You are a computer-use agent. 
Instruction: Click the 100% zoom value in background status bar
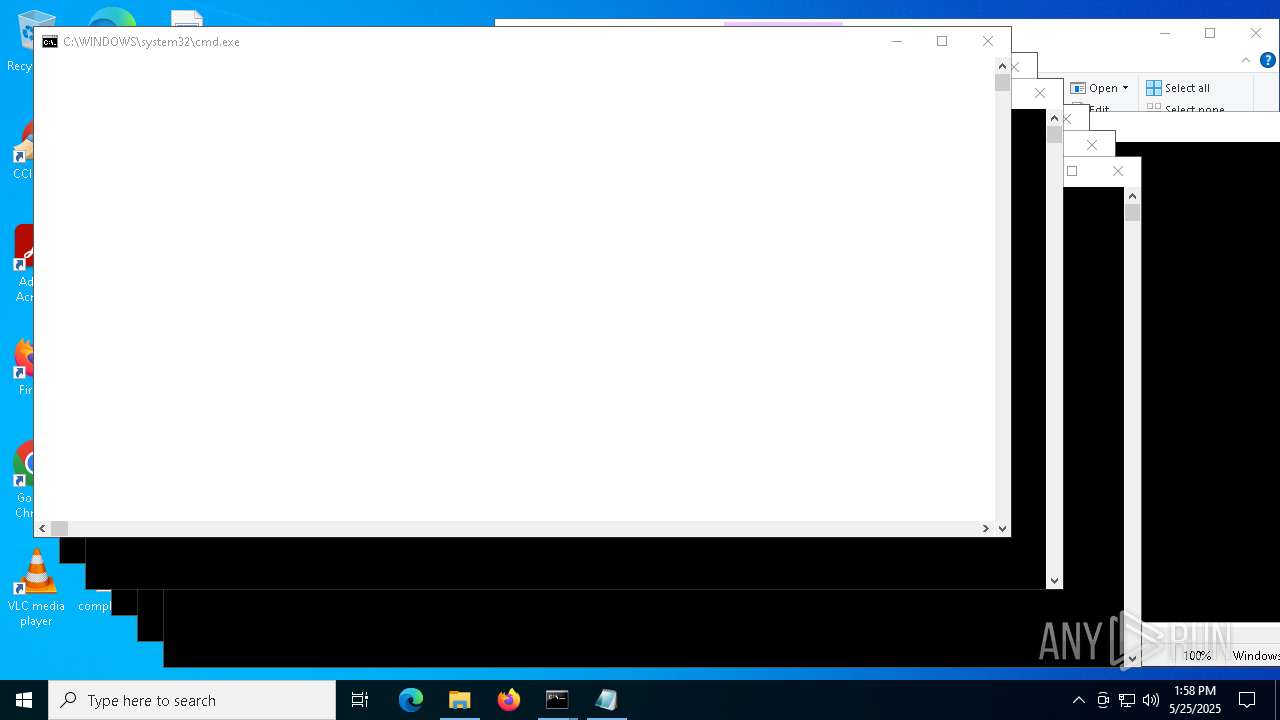[1197, 656]
